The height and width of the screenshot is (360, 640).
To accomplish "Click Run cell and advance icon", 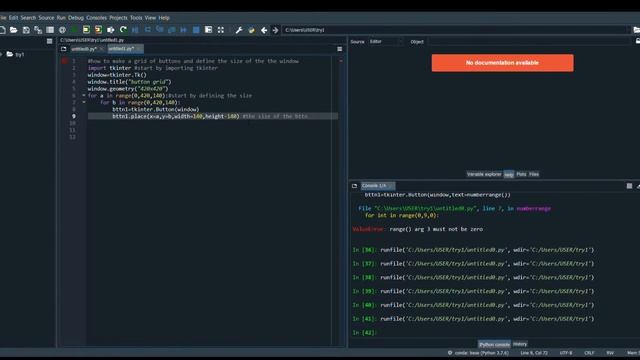I will [98, 30].
